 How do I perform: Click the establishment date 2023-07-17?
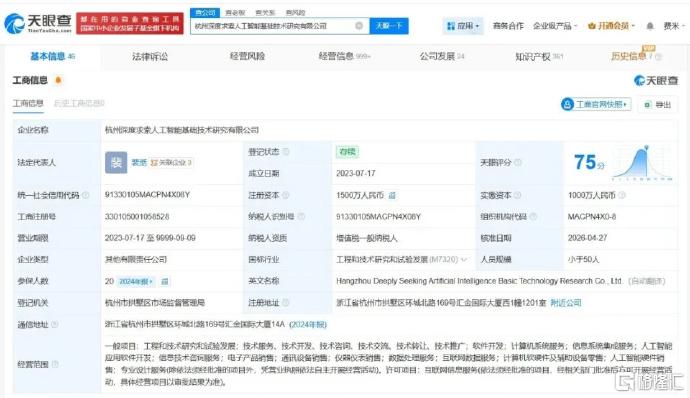[356, 173]
